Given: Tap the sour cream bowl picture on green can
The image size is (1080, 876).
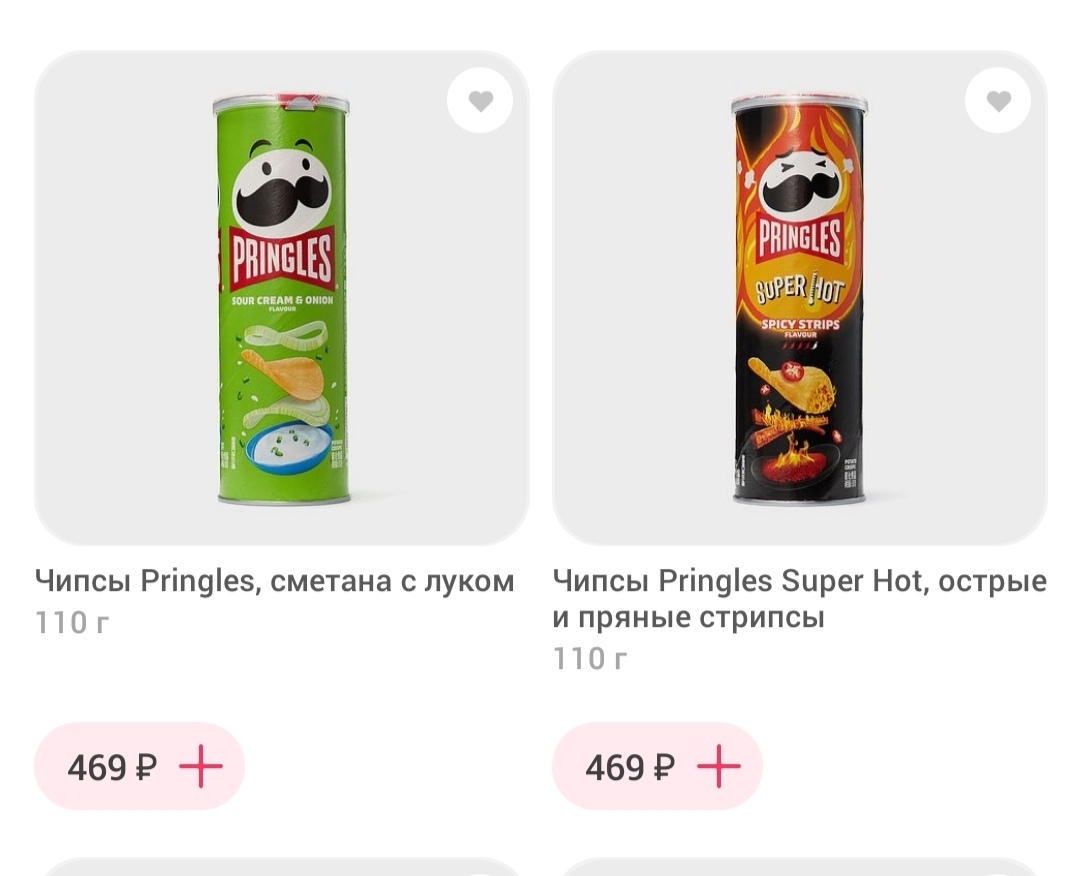Looking at the screenshot, I should tap(289, 448).
